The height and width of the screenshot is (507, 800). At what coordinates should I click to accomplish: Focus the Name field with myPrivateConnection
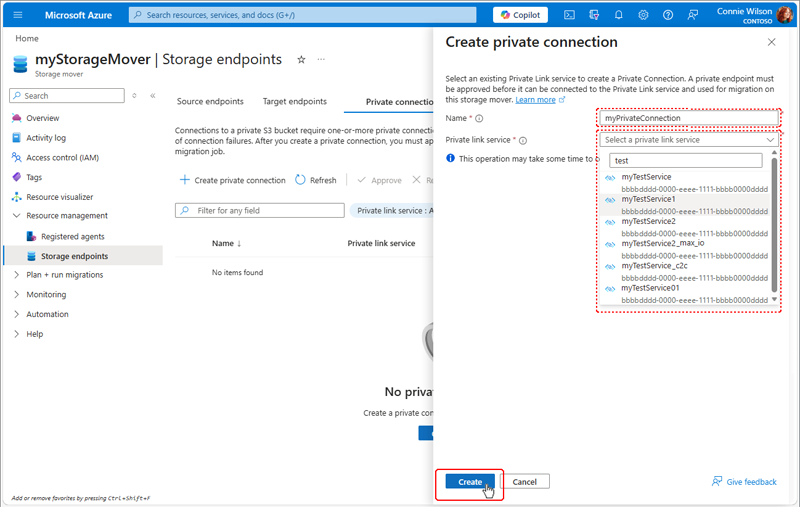click(x=688, y=118)
